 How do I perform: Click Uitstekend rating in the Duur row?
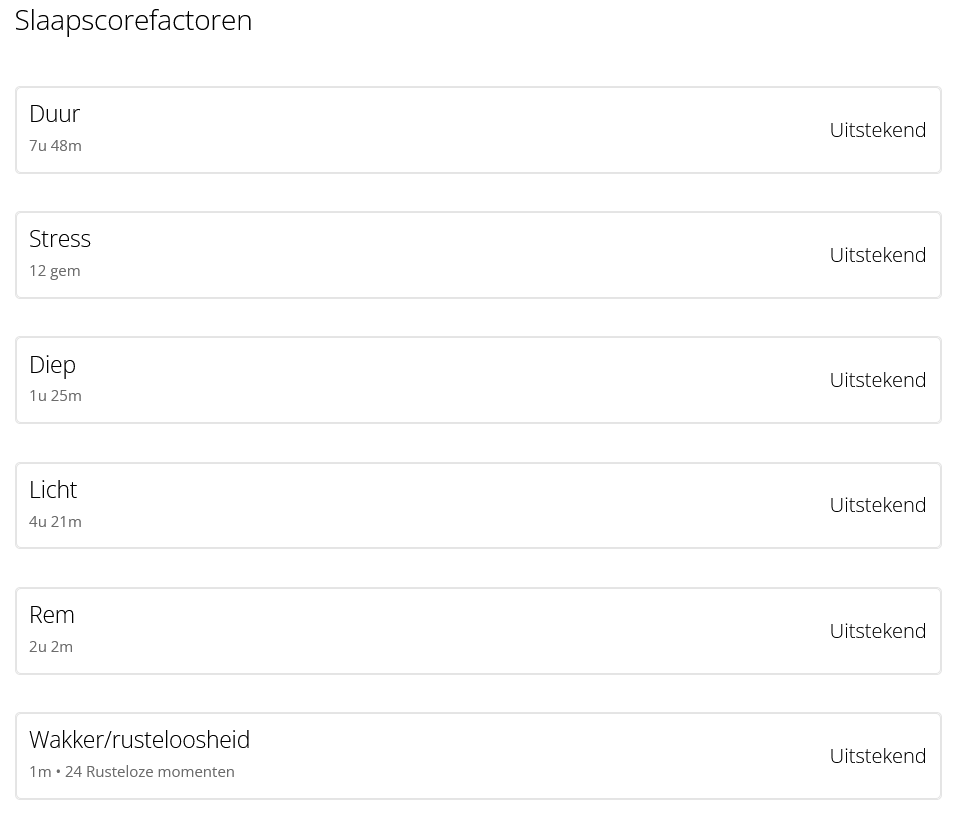click(x=877, y=130)
